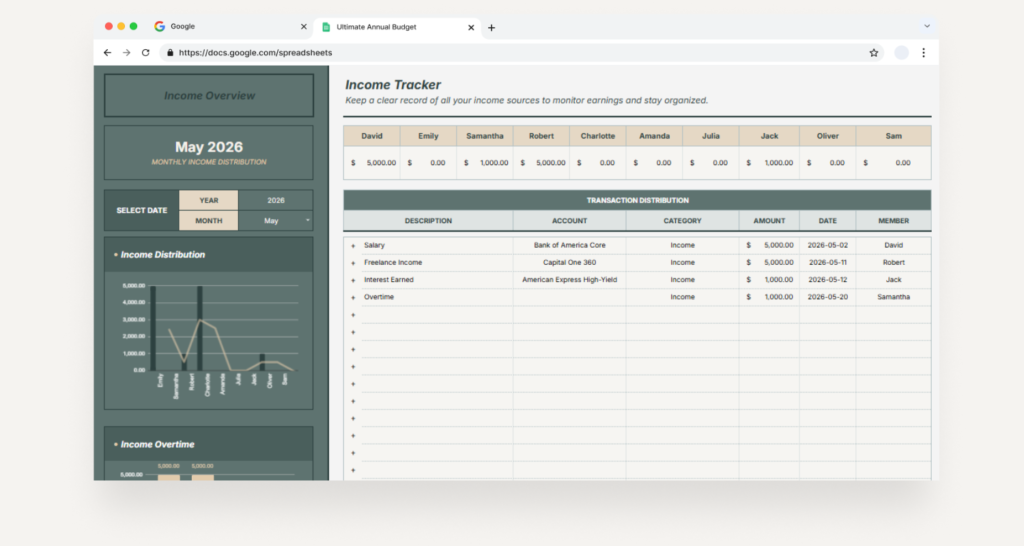Click the Google favicon on first tab
1024x546 pixels.
(159, 26)
